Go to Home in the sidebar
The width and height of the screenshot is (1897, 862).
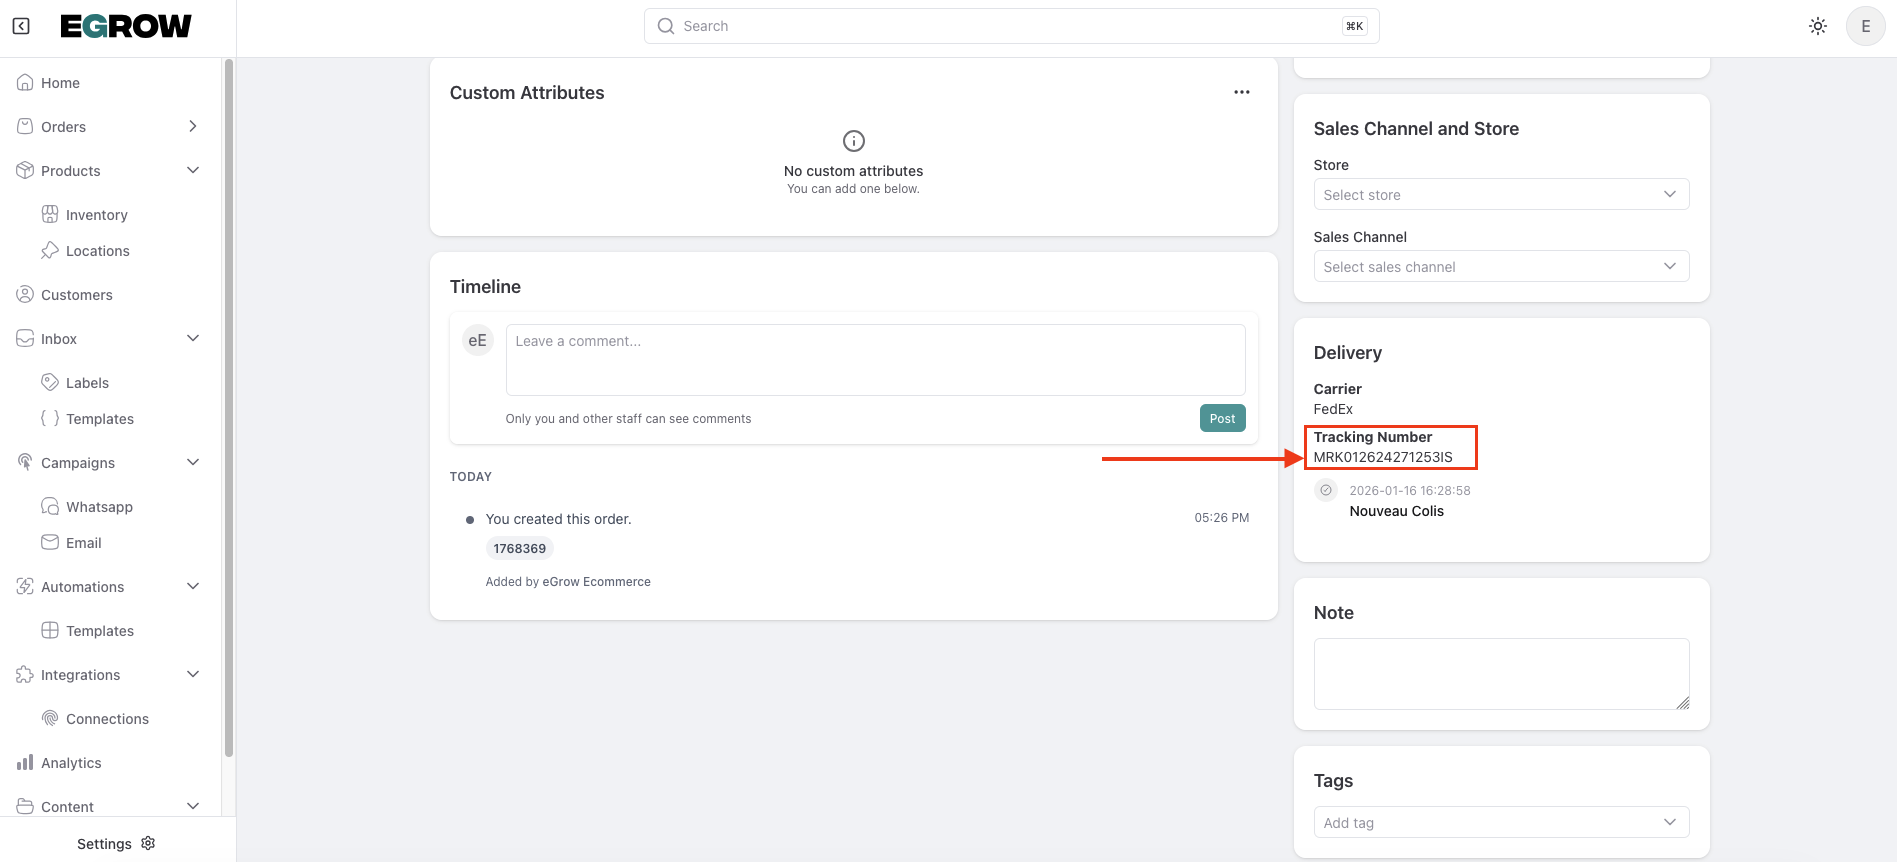click(60, 83)
